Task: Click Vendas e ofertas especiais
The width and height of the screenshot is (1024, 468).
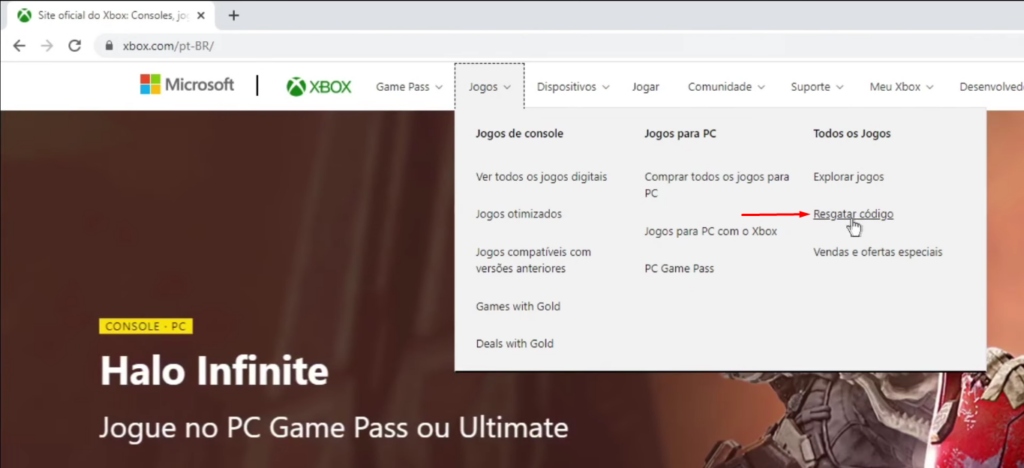Action: click(877, 252)
